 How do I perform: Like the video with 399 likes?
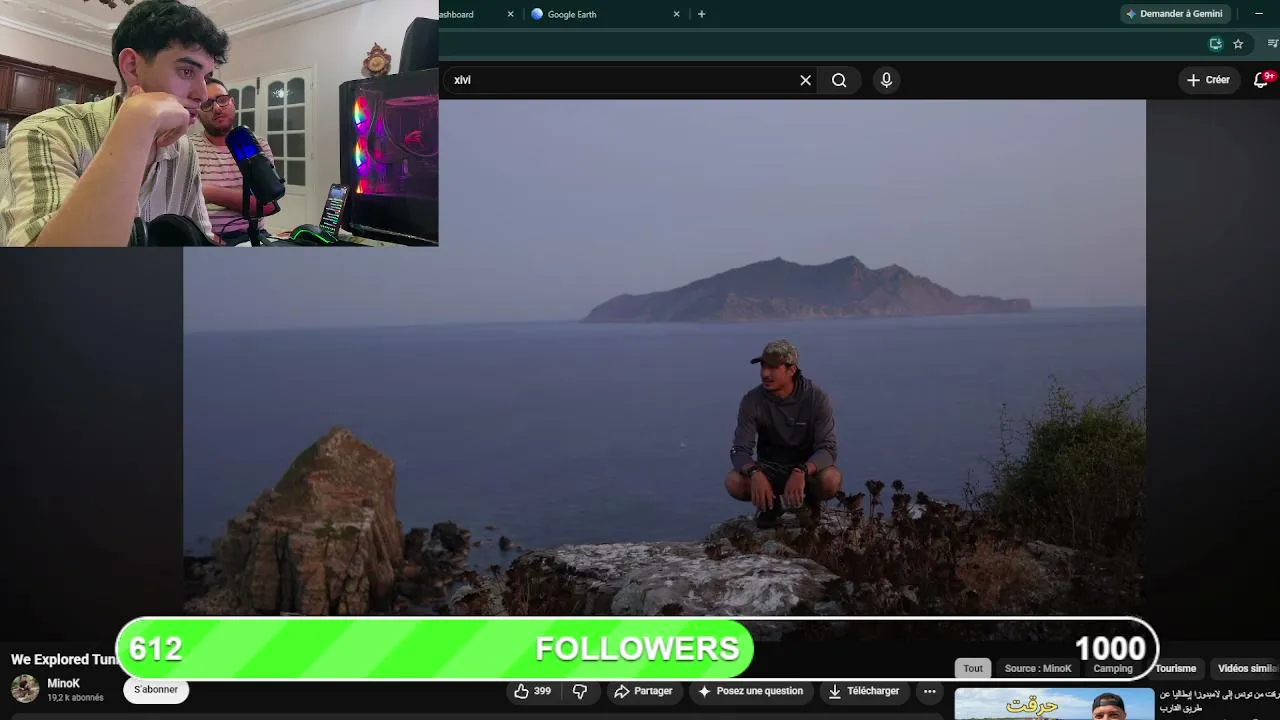pos(533,691)
